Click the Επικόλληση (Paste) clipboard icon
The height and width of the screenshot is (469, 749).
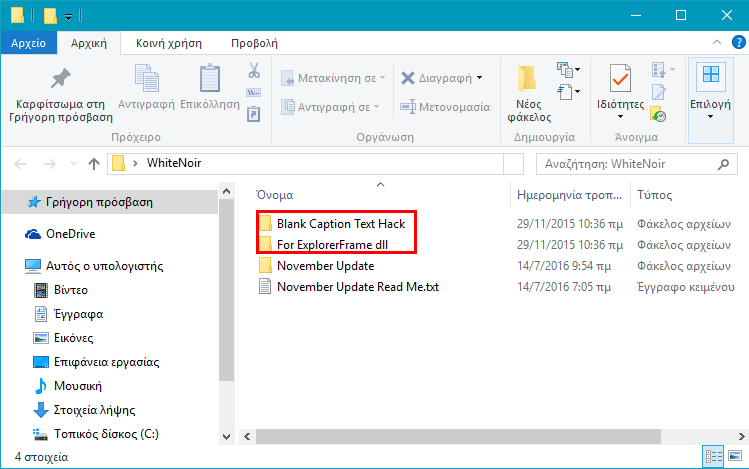[x=210, y=78]
